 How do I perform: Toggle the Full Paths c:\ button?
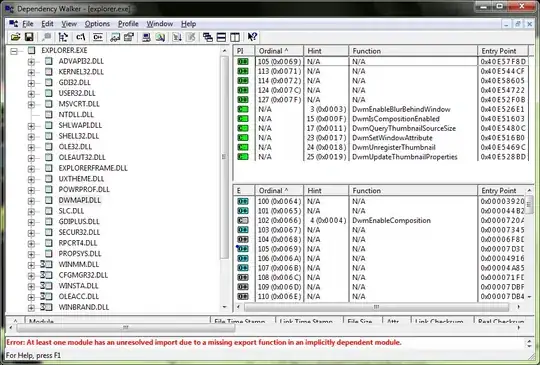point(81,37)
